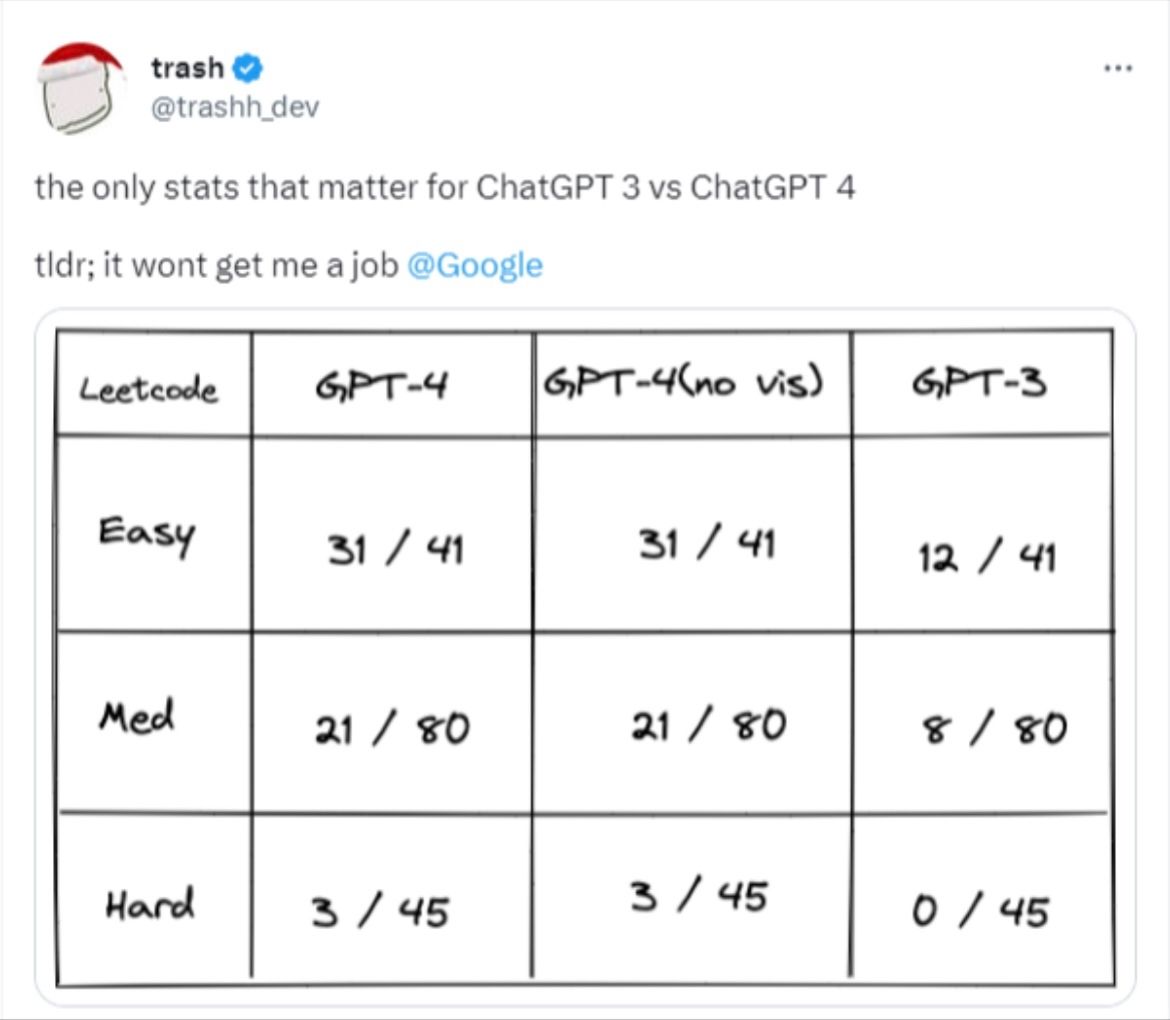The image size is (1170, 1020).
Task: Click the GPT-4 column header in image
Action: pos(381,386)
